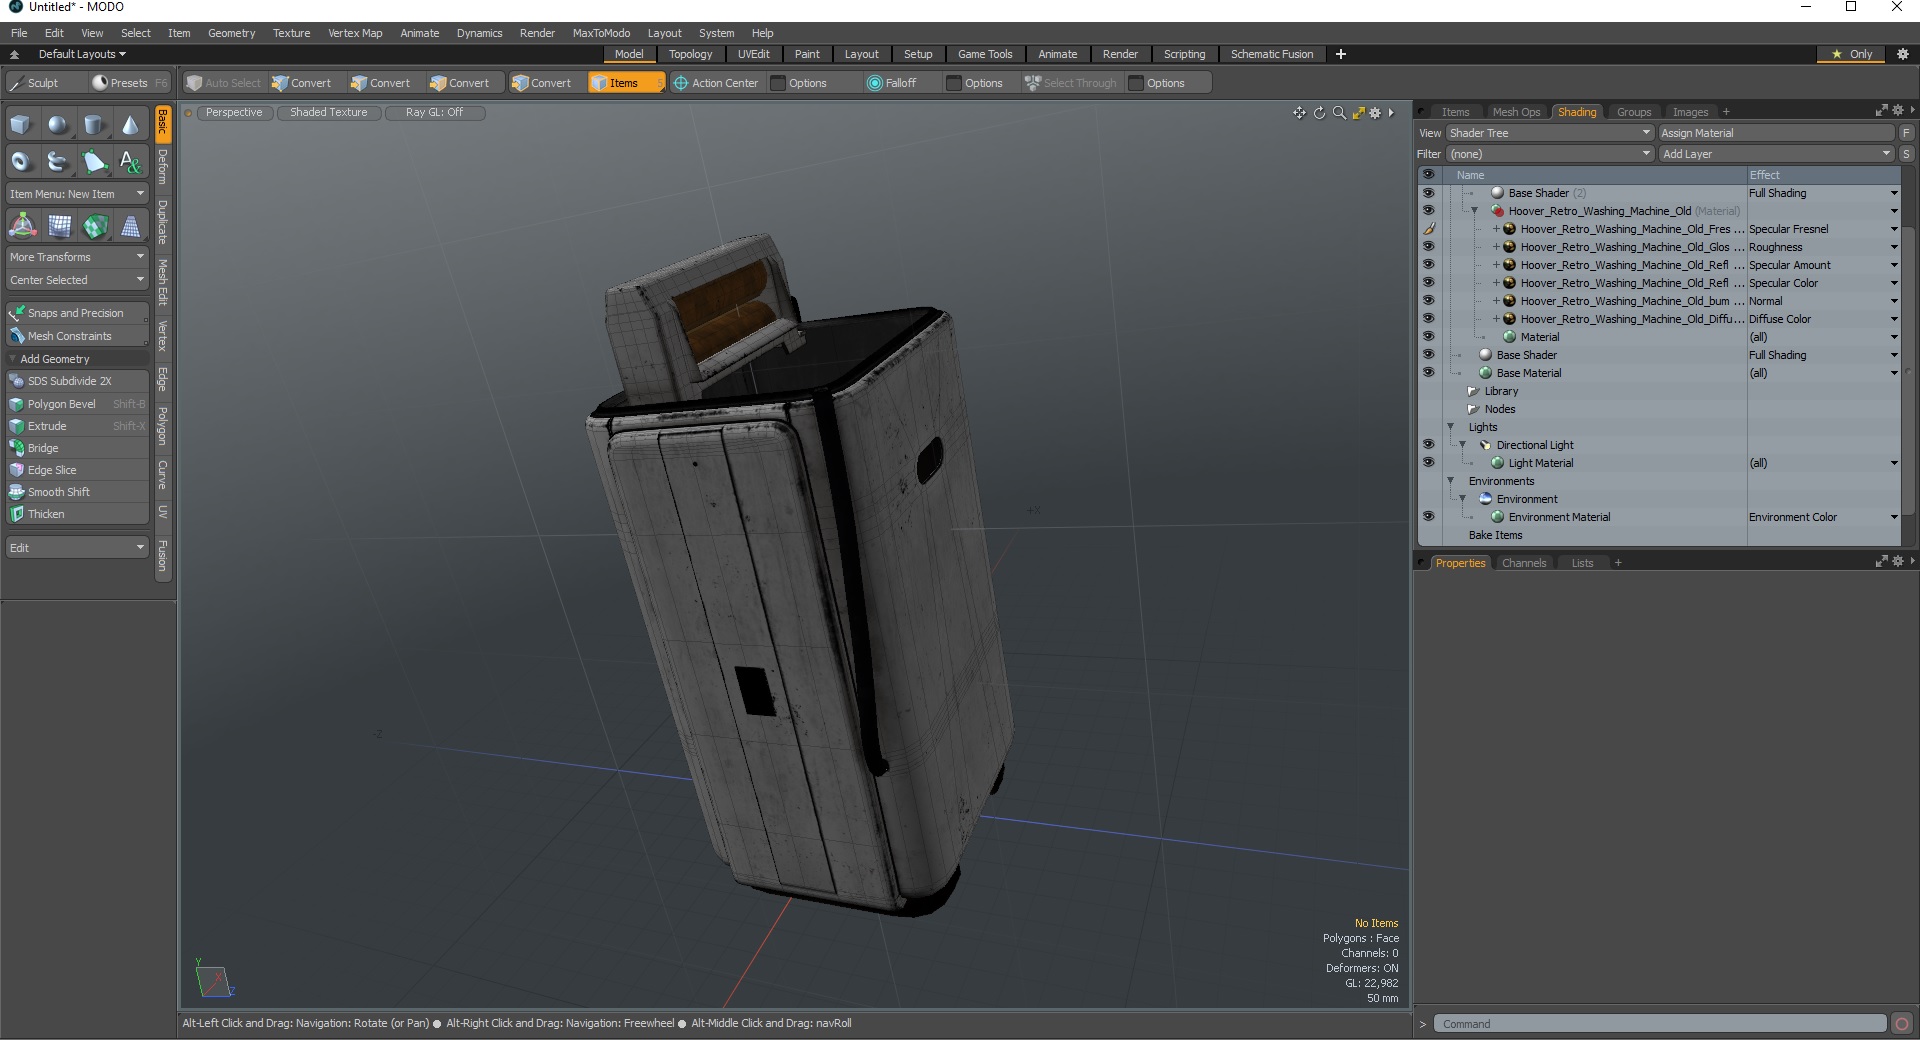The width and height of the screenshot is (1920, 1040).
Task: Activate the grid deform tool icon
Action: coord(58,226)
